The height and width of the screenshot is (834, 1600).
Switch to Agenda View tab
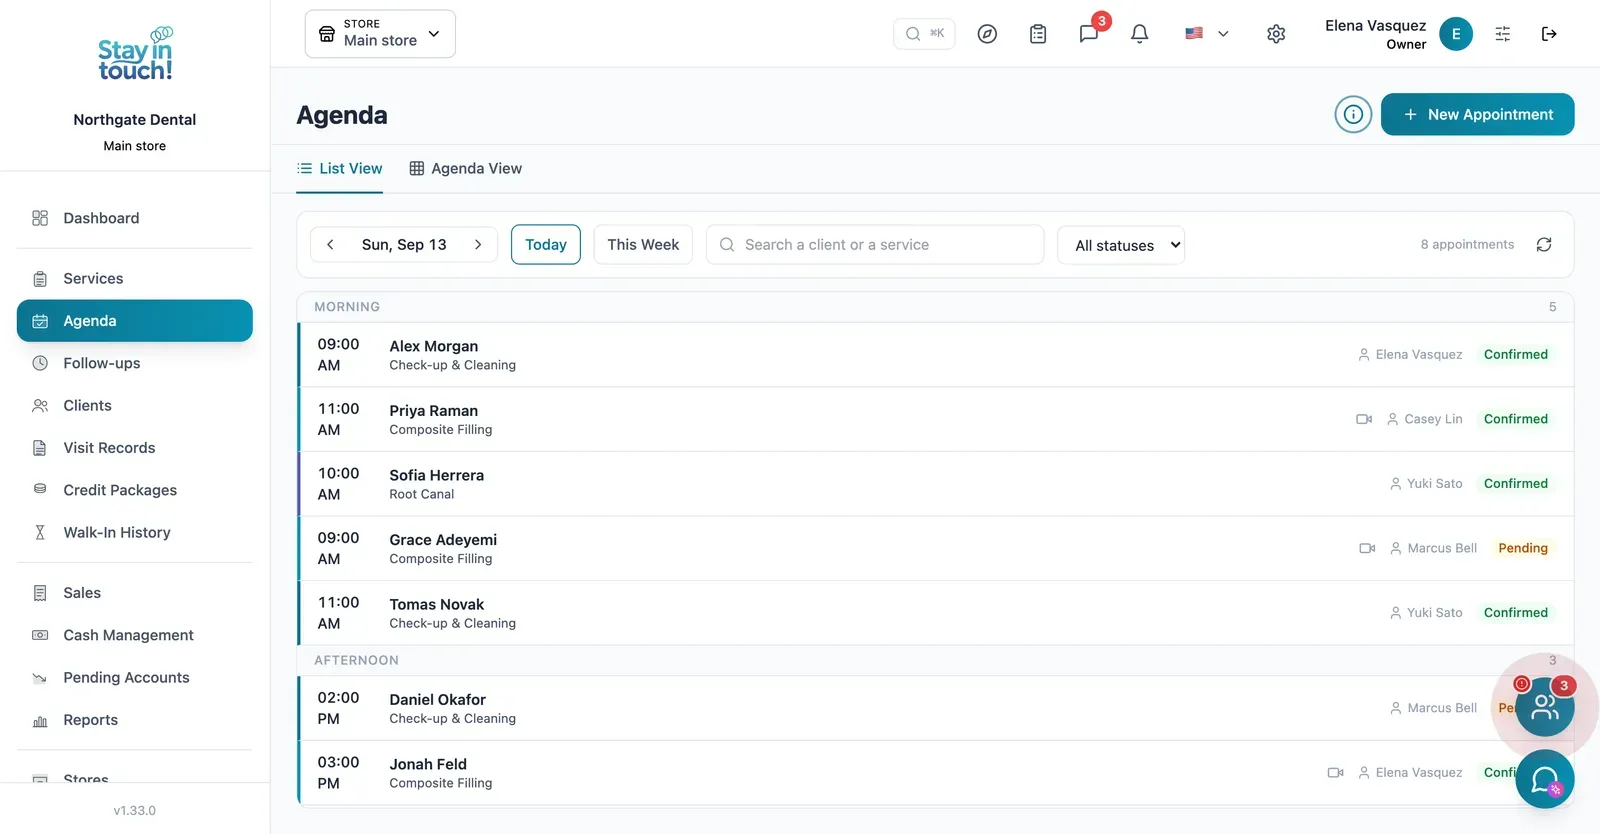click(466, 169)
